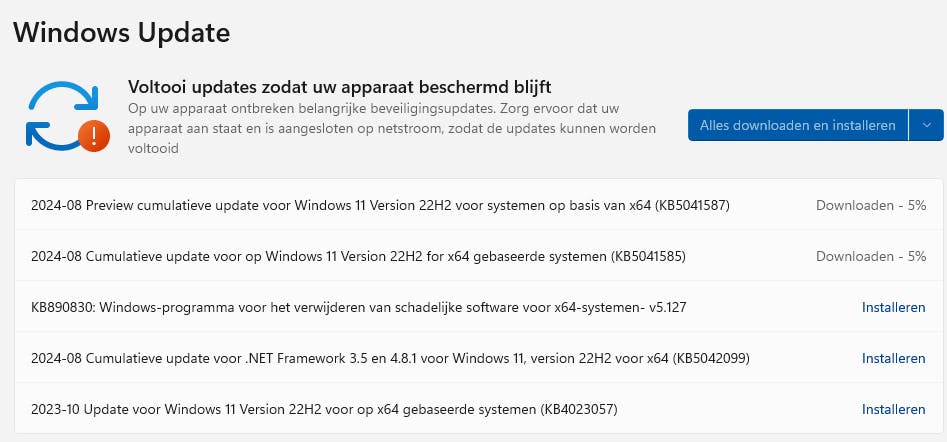Install the 2023-10 Update for Windows 11

[x=893, y=409]
